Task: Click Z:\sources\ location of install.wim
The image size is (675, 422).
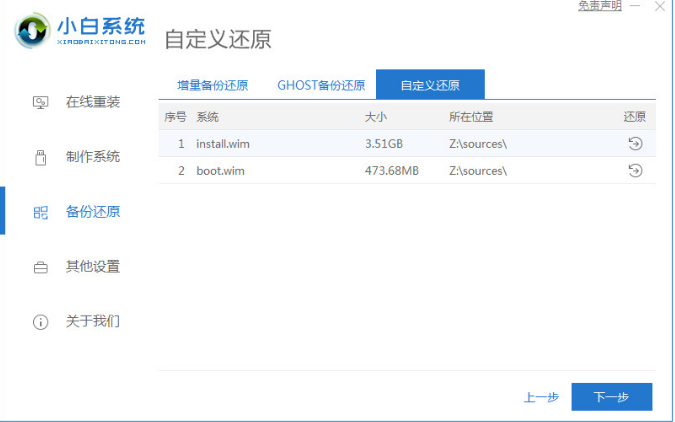Action: coord(478,144)
